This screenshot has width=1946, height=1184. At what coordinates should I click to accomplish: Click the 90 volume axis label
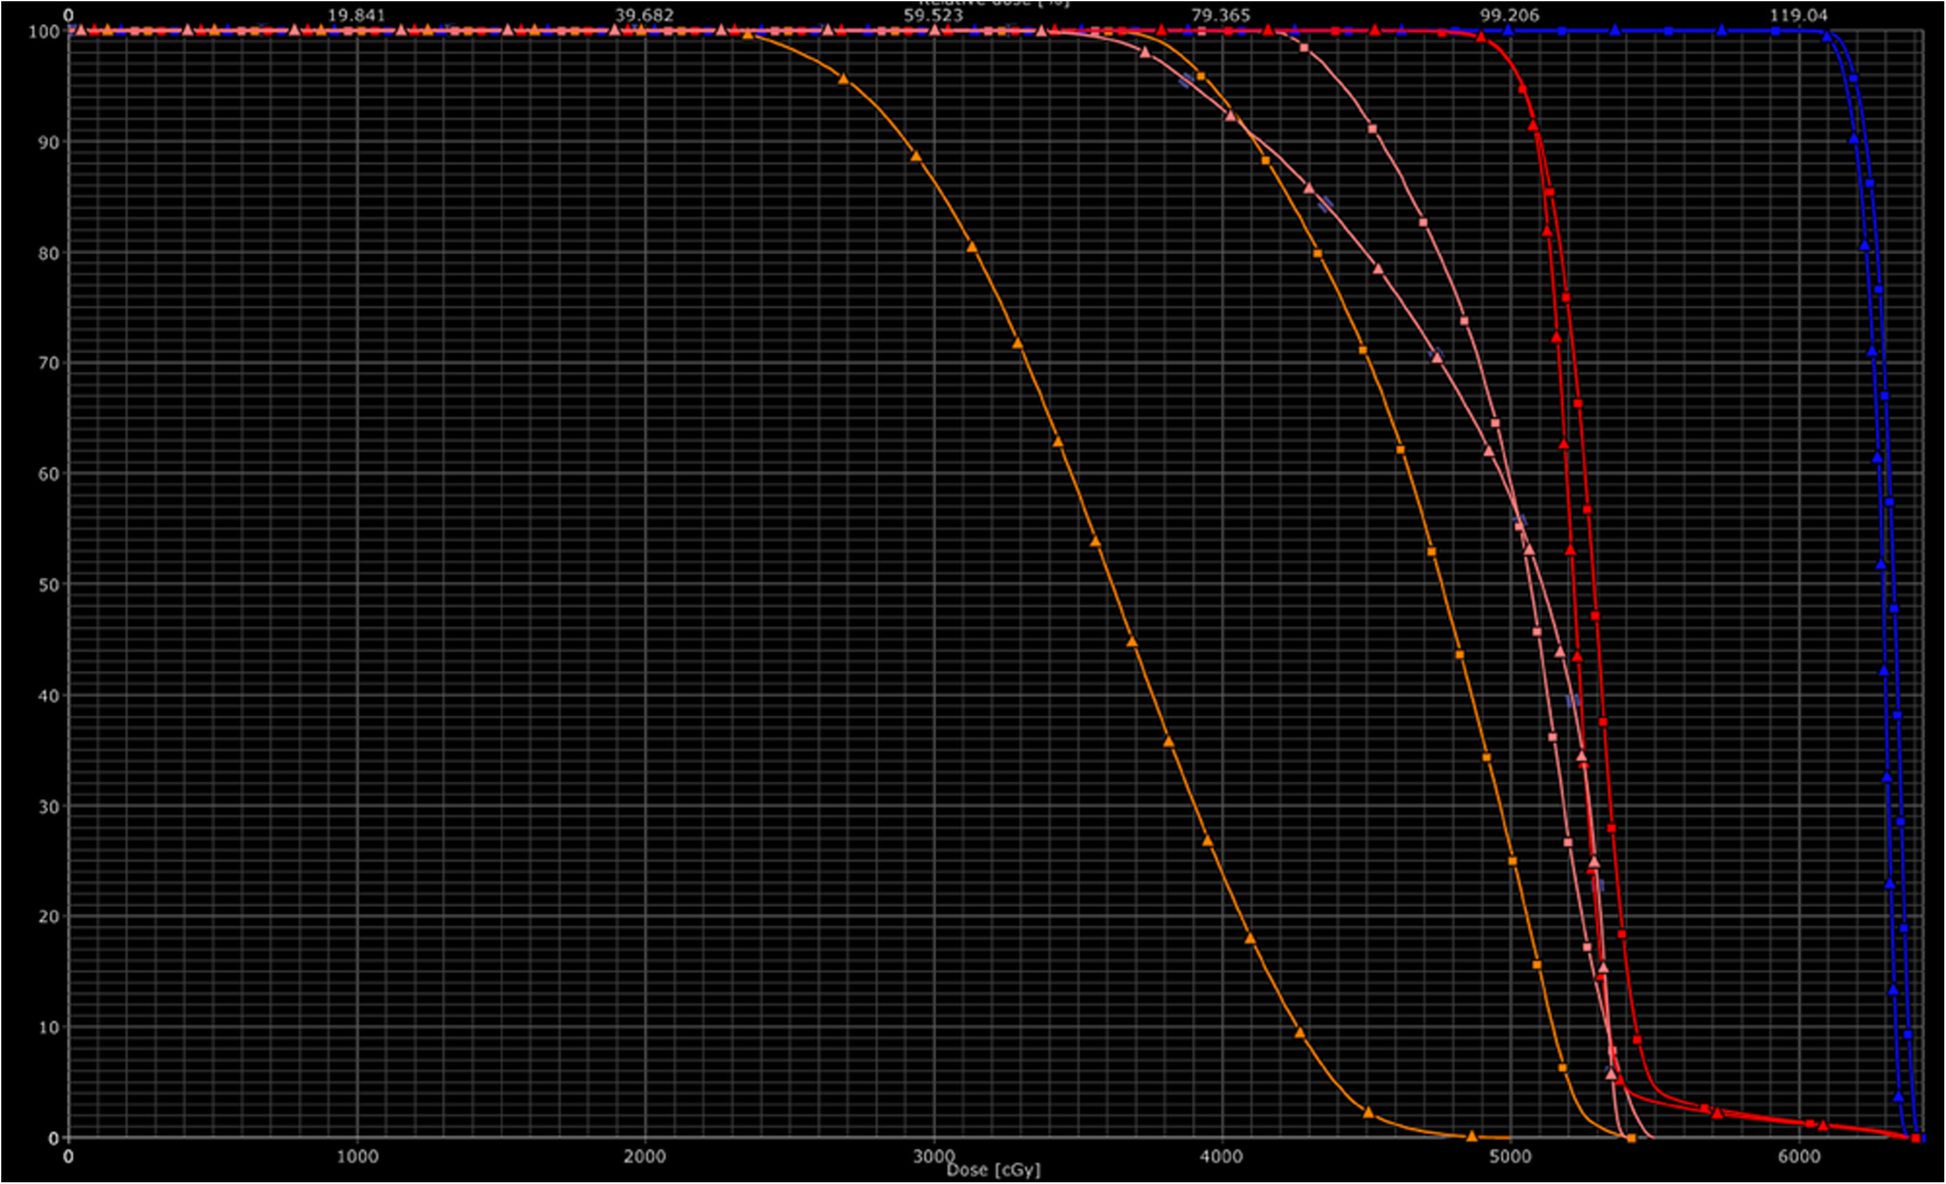49,143
